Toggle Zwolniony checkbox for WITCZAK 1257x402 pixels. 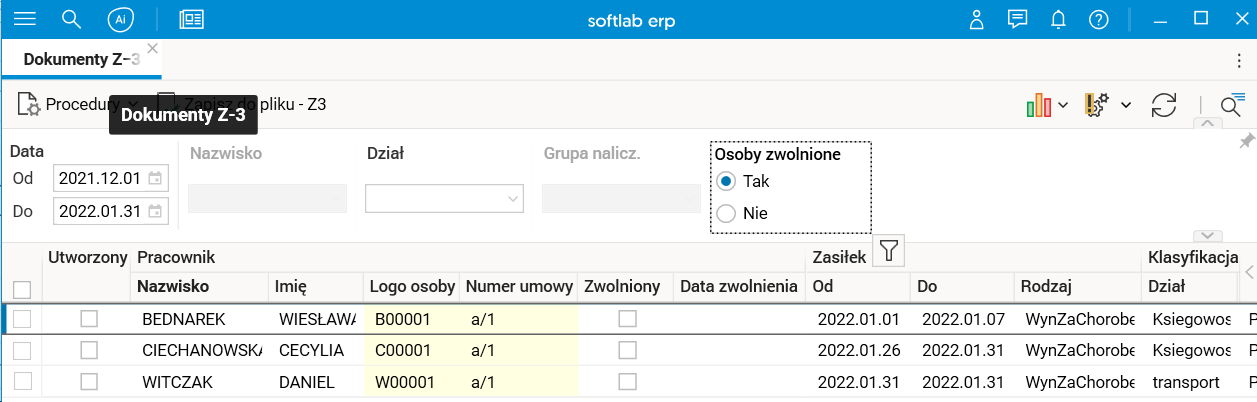[x=627, y=382]
